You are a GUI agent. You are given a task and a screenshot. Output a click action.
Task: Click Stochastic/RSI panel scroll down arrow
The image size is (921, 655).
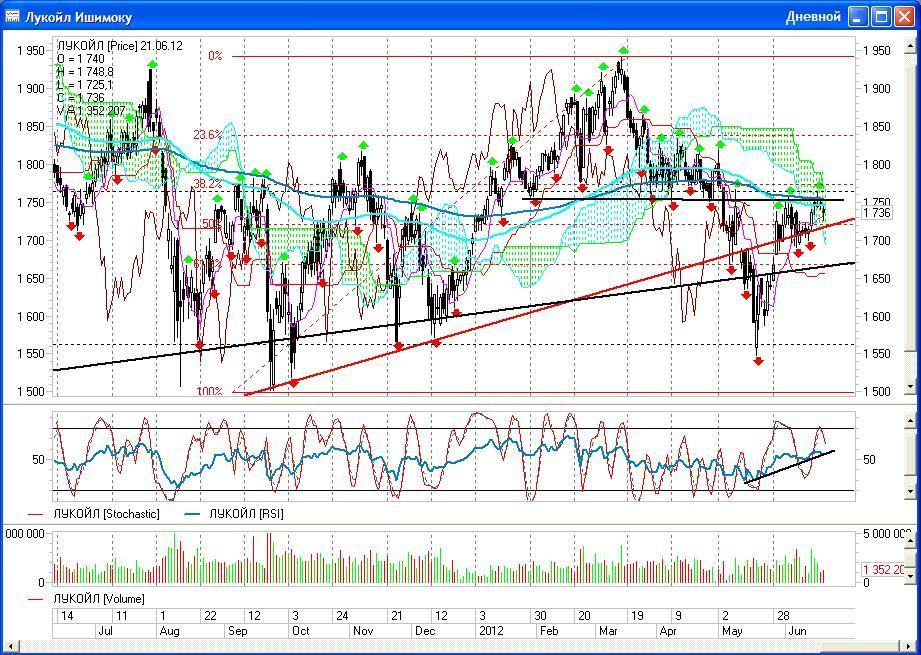click(x=911, y=491)
